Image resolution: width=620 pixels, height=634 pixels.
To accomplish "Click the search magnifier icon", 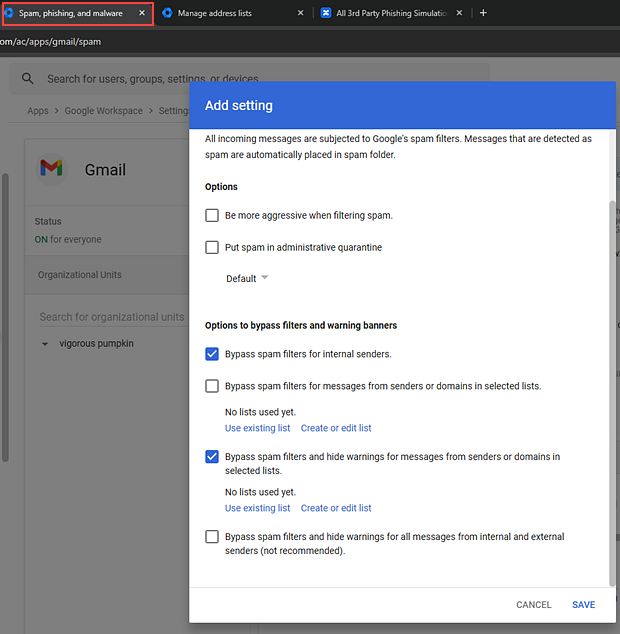I will click(x=28, y=79).
